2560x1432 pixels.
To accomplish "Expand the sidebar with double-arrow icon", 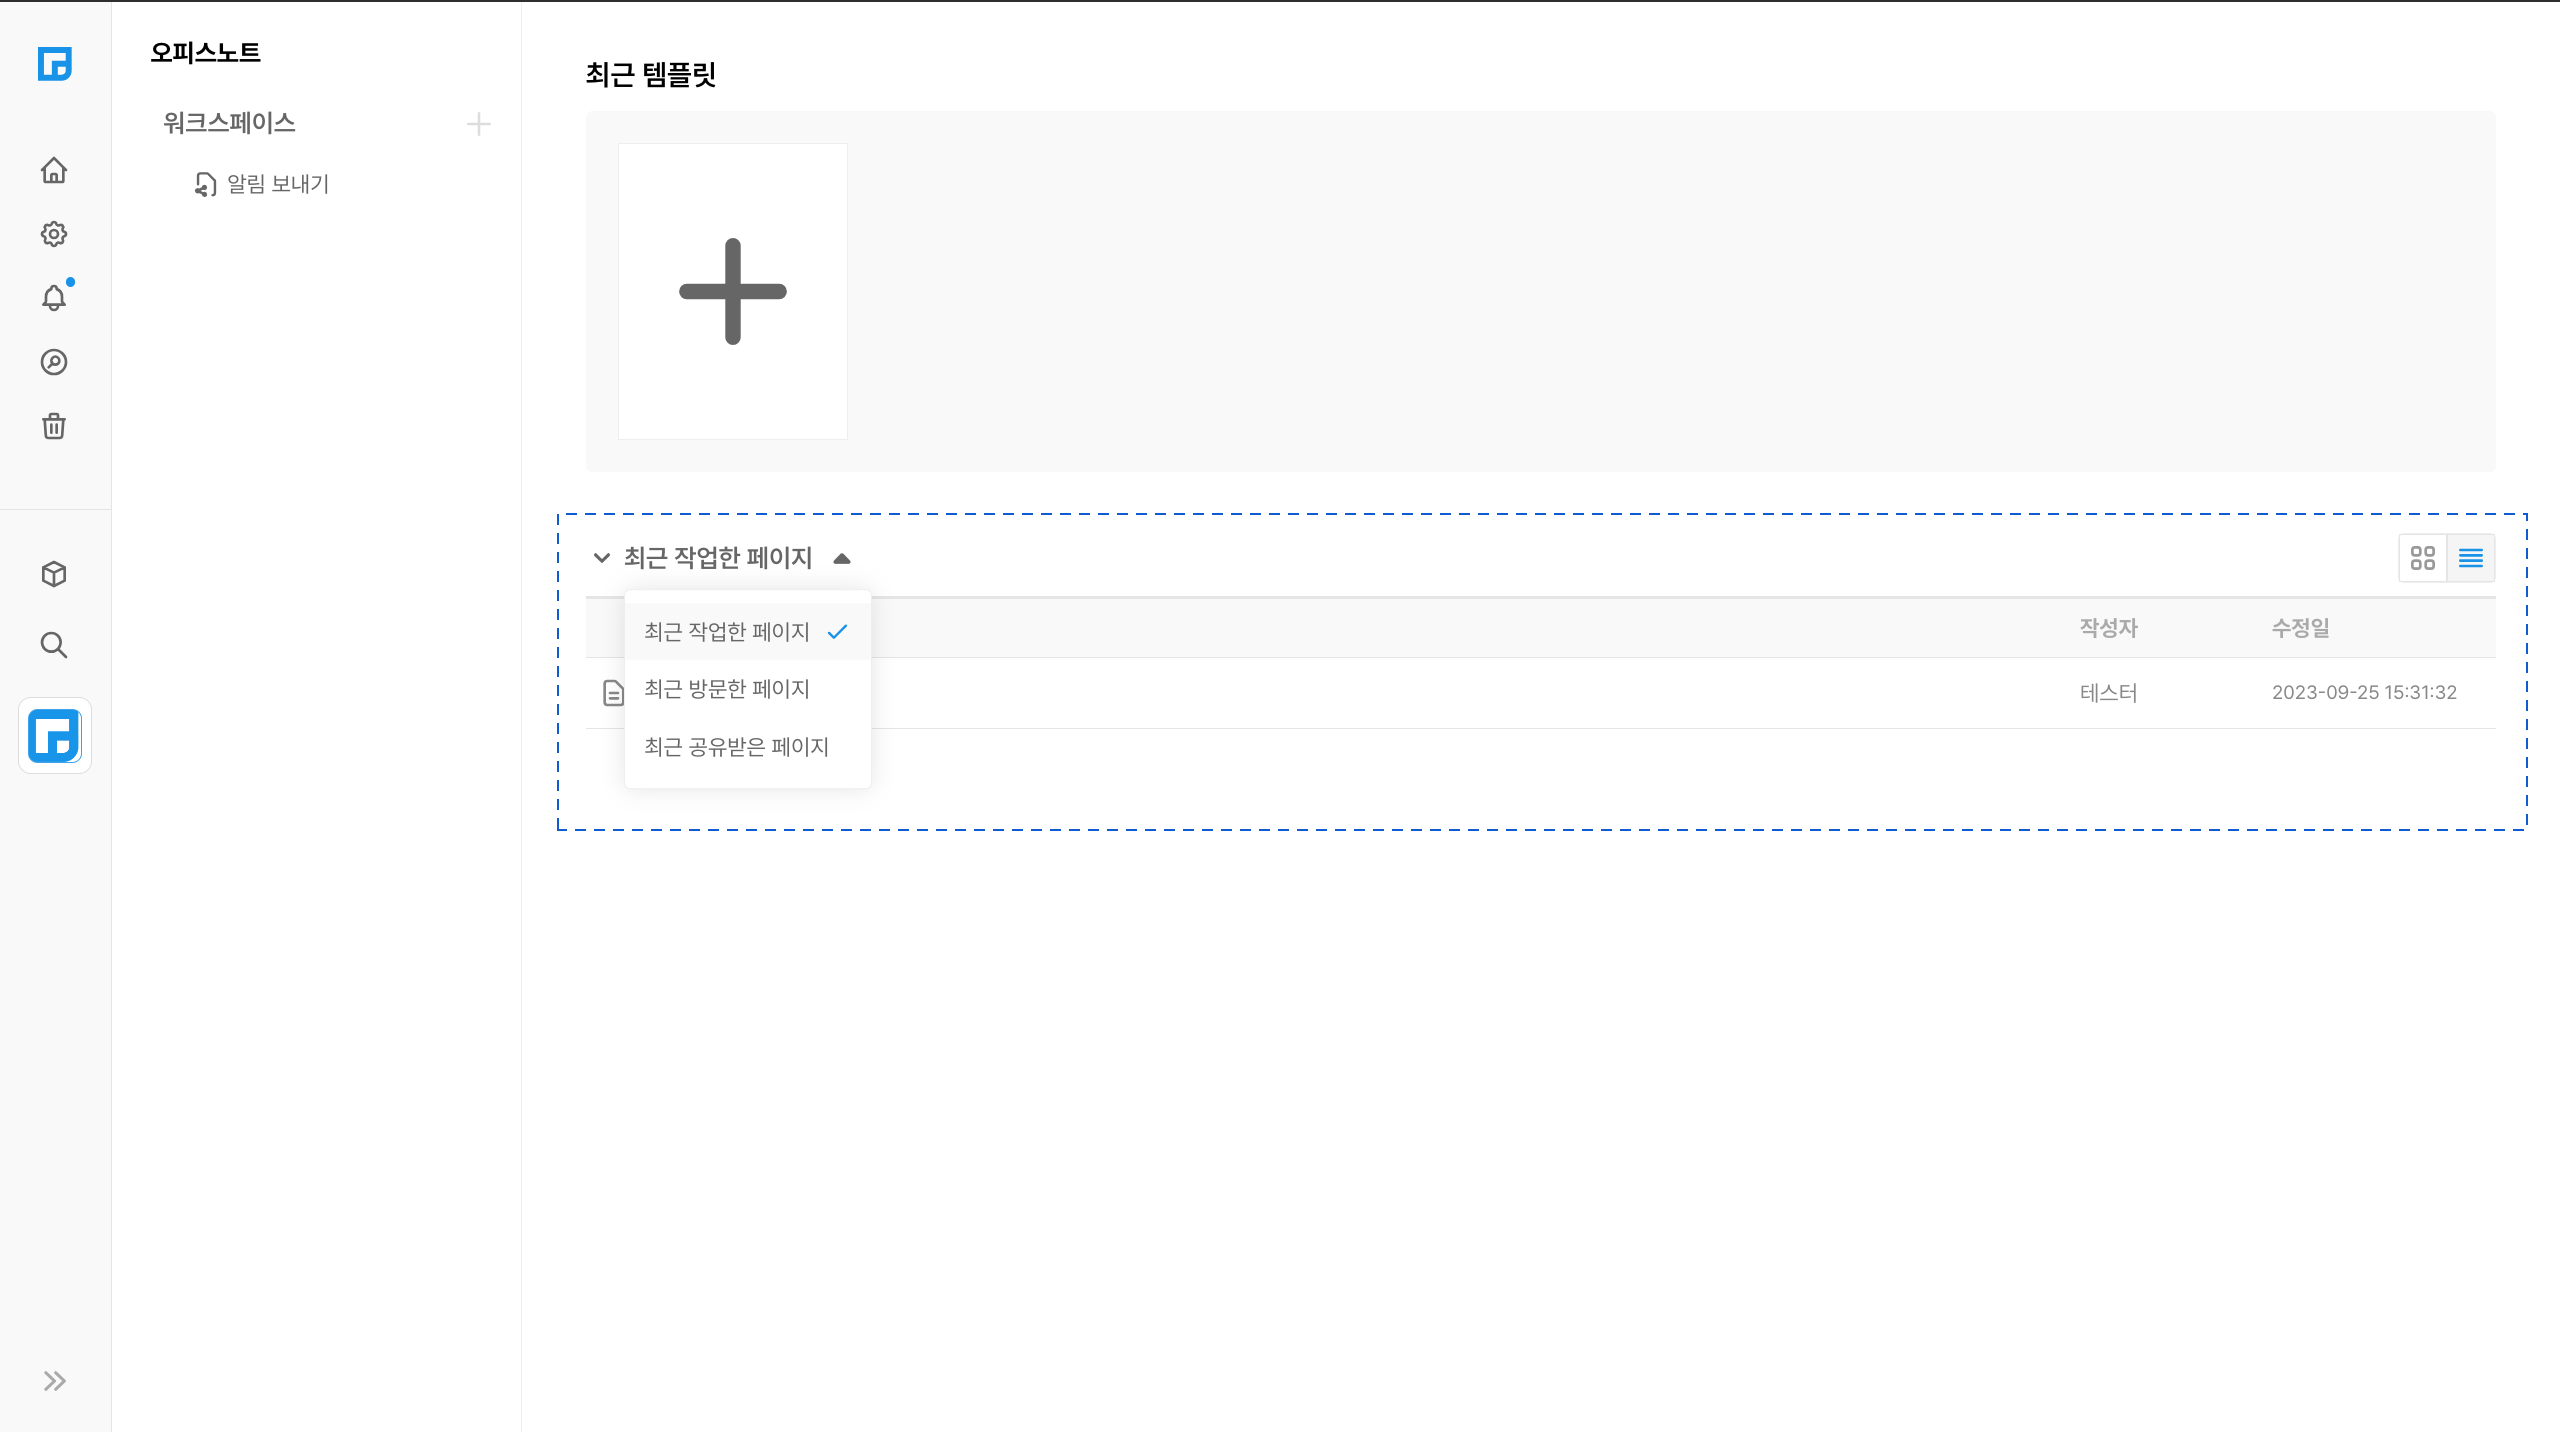I will click(x=54, y=1381).
